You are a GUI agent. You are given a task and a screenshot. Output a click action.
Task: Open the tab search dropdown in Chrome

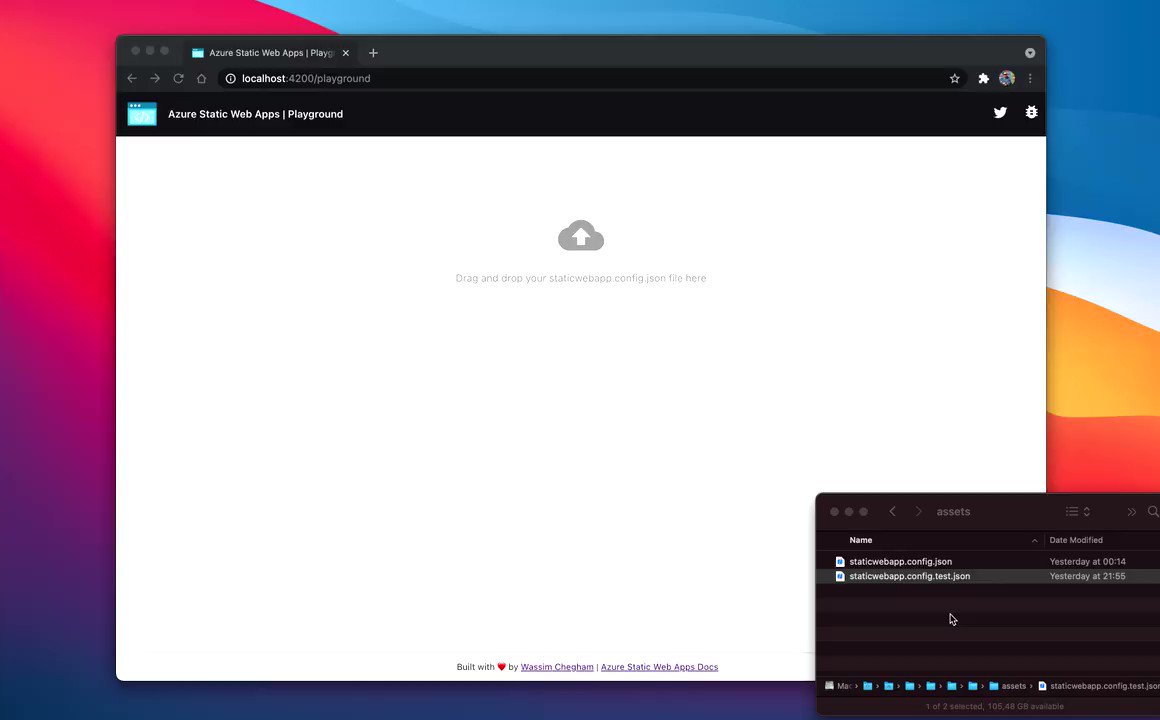click(x=1030, y=53)
